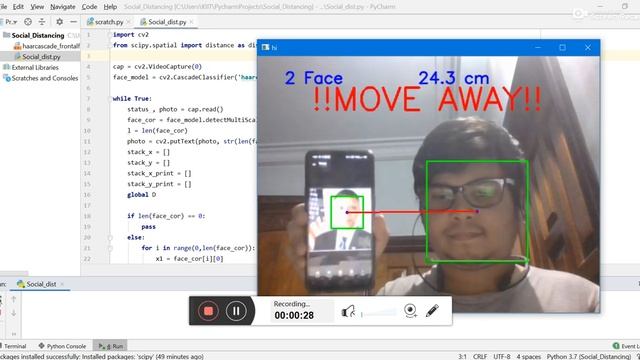Open the Terminal tool window
This screenshot has height=360, width=640.
click(14, 346)
